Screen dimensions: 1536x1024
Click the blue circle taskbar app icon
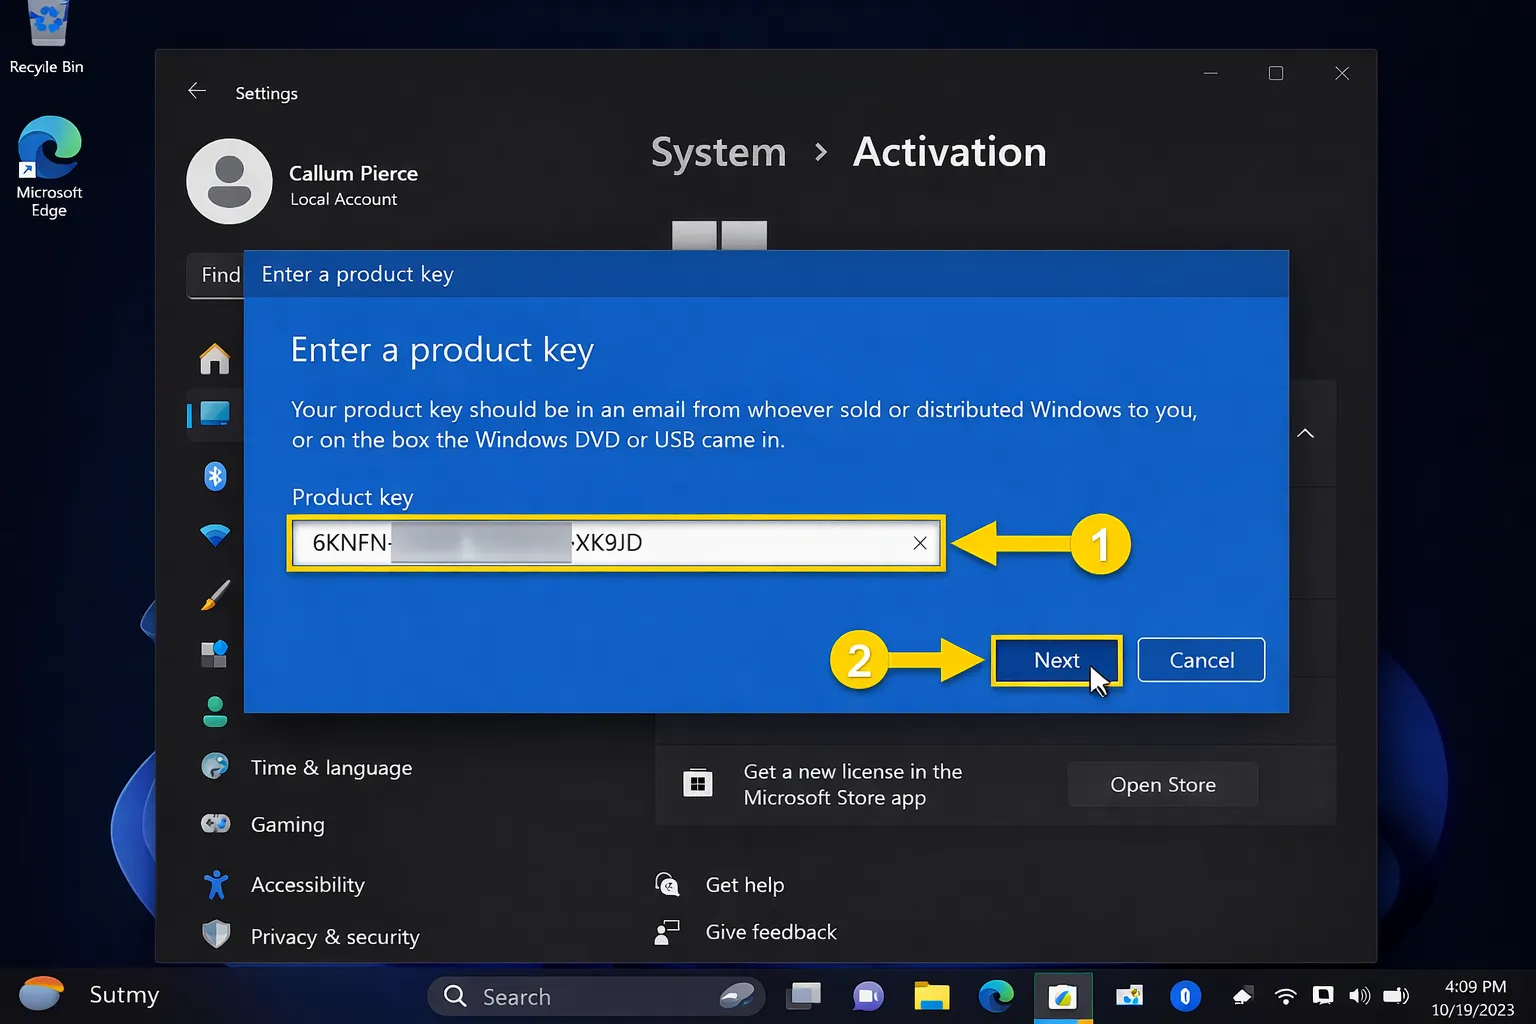[x=1185, y=995]
